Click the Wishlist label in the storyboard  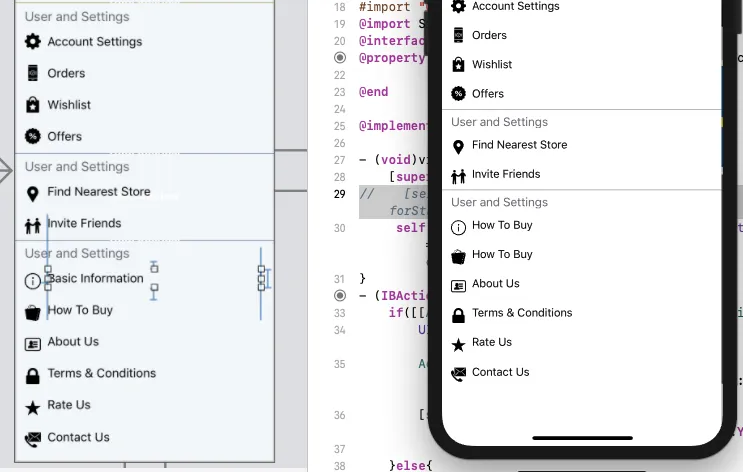tap(69, 104)
